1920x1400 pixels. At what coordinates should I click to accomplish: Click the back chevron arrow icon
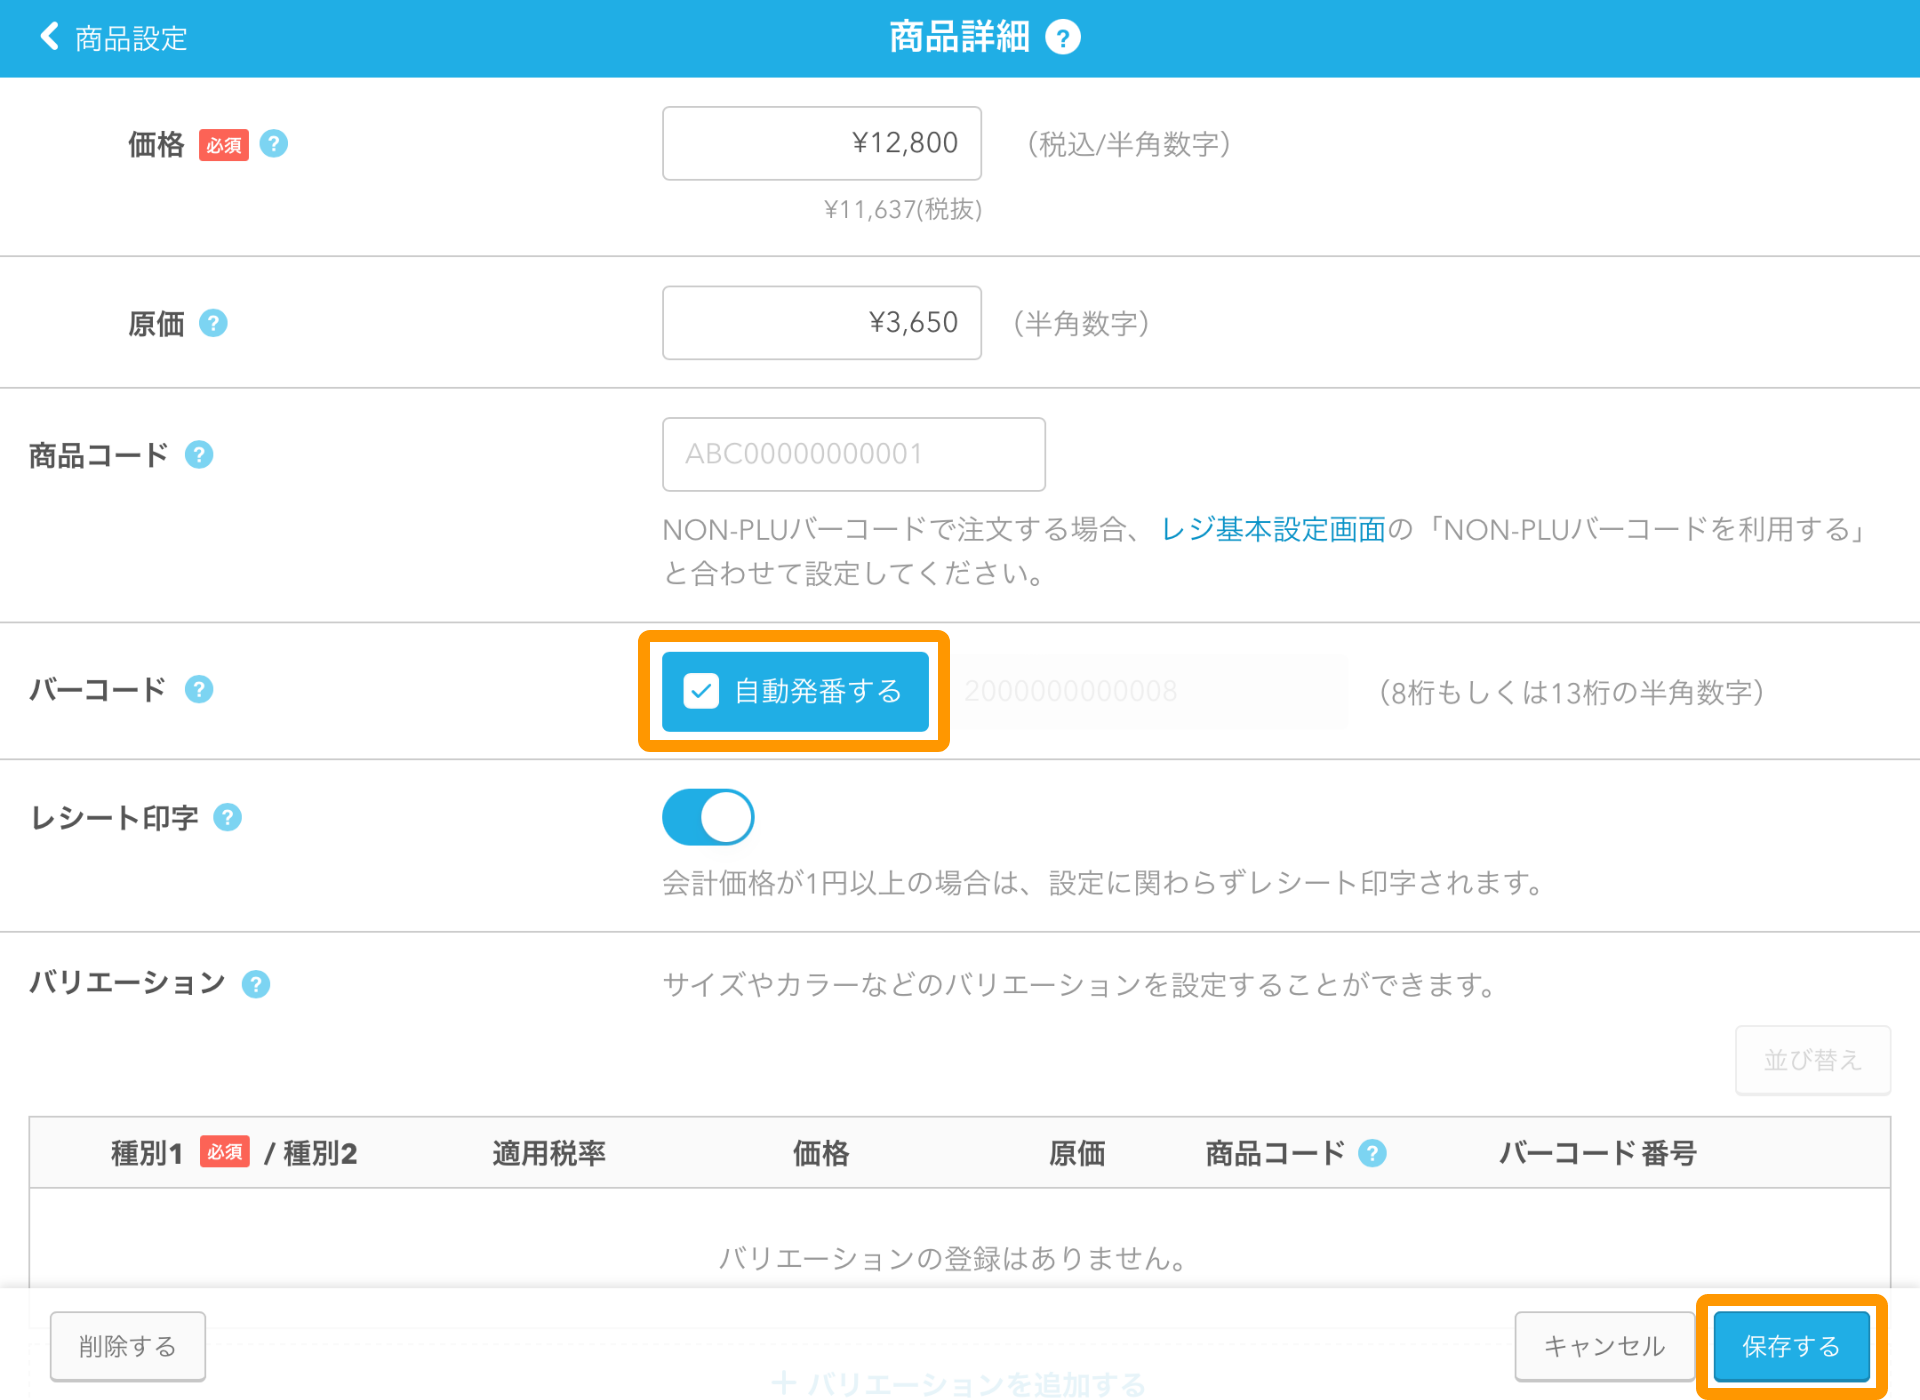coord(49,37)
